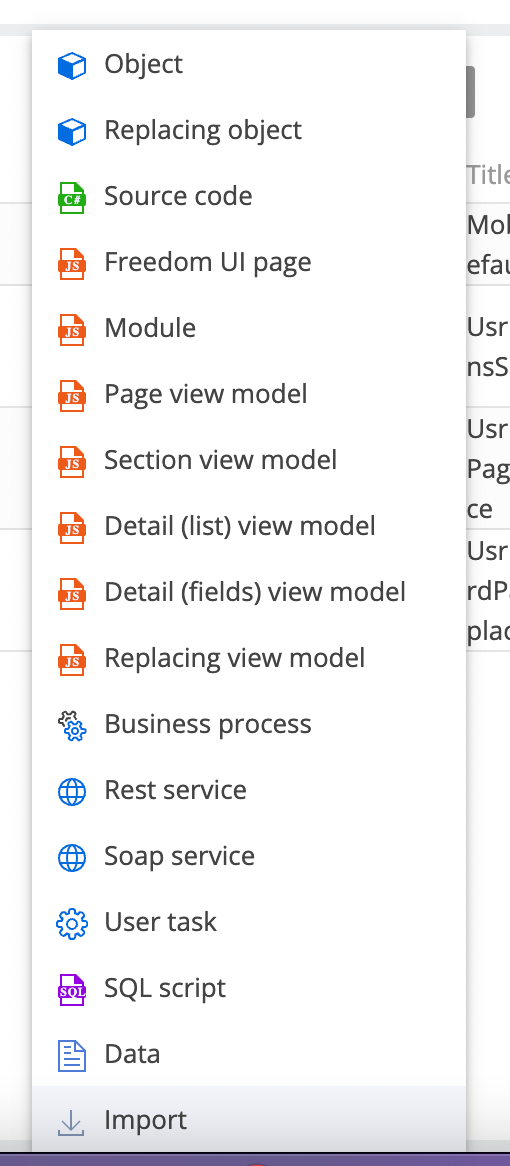Click the gear icon beside User task
The image size is (510, 1166).
72,924
